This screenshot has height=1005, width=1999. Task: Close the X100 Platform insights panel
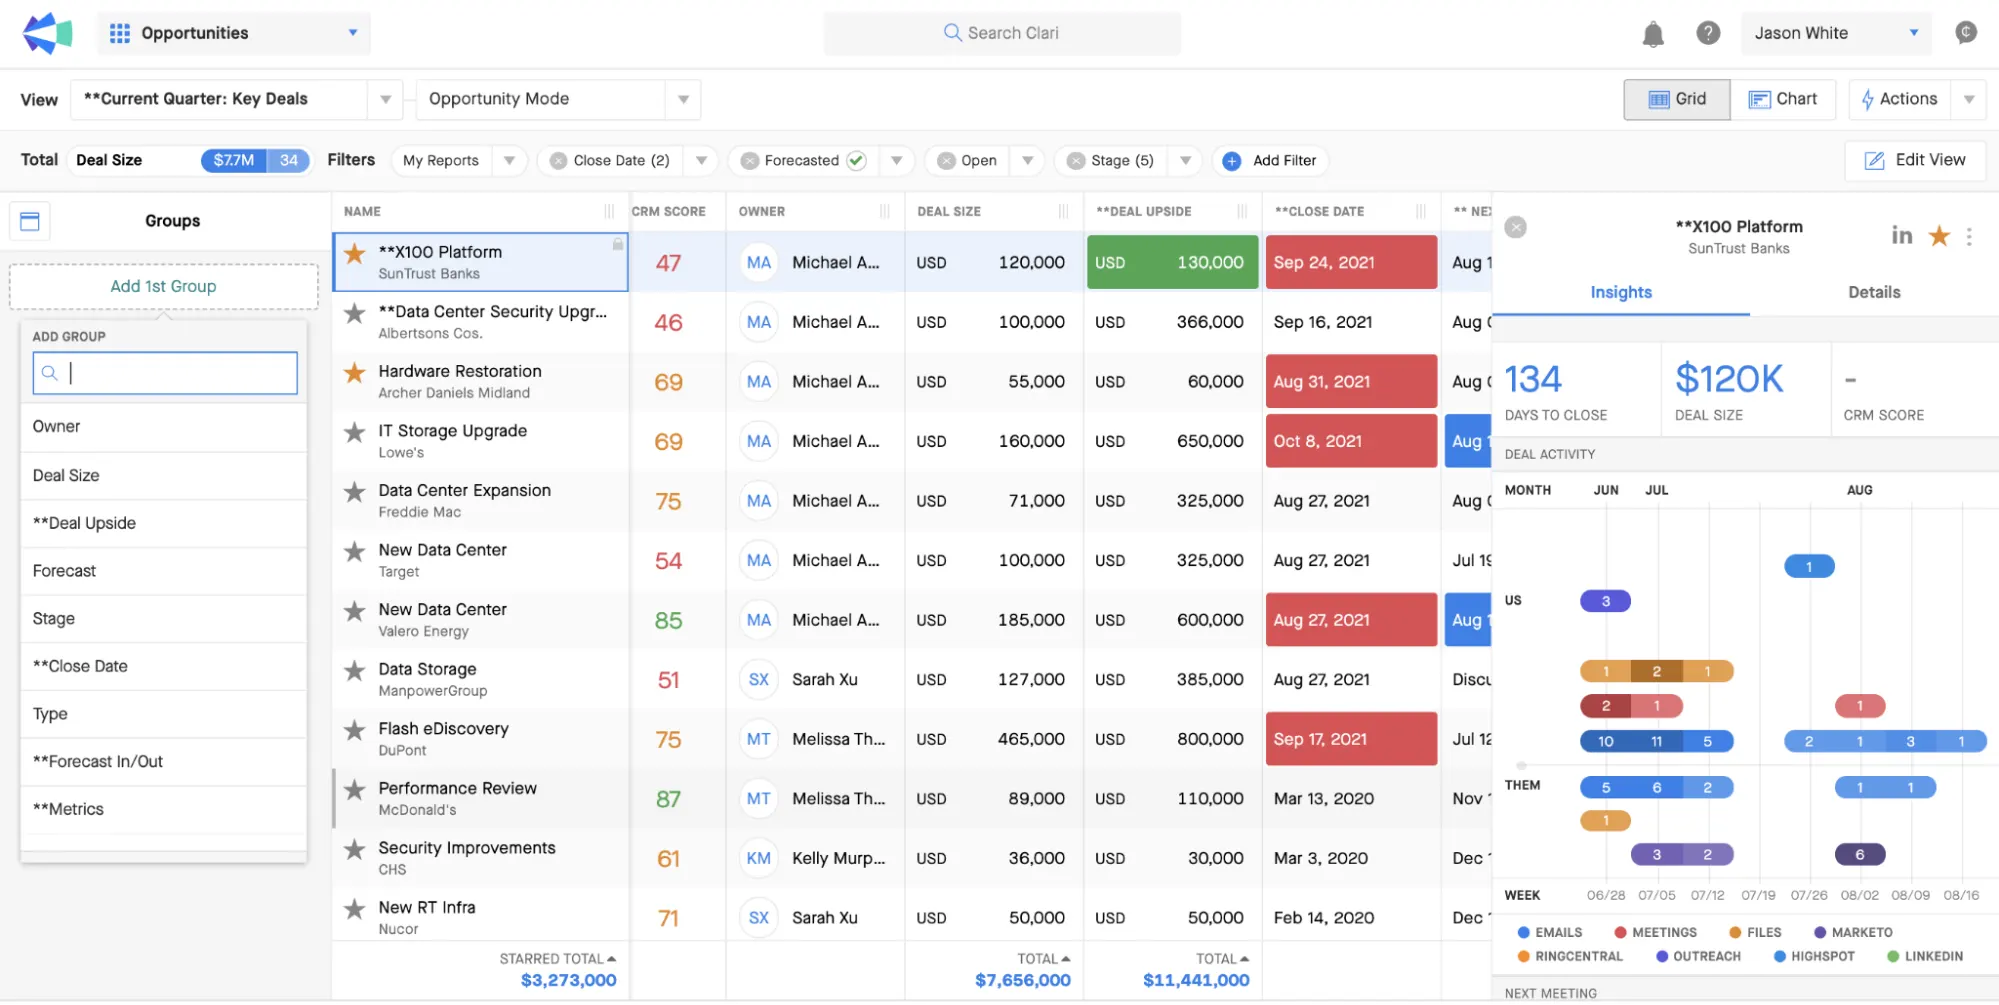(1515, 228)
